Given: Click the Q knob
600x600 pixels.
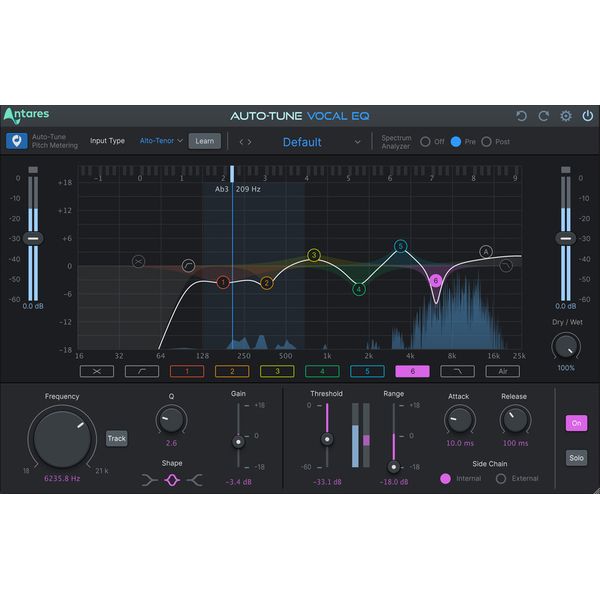Looking at the screenshot, I should click(171, 420).
